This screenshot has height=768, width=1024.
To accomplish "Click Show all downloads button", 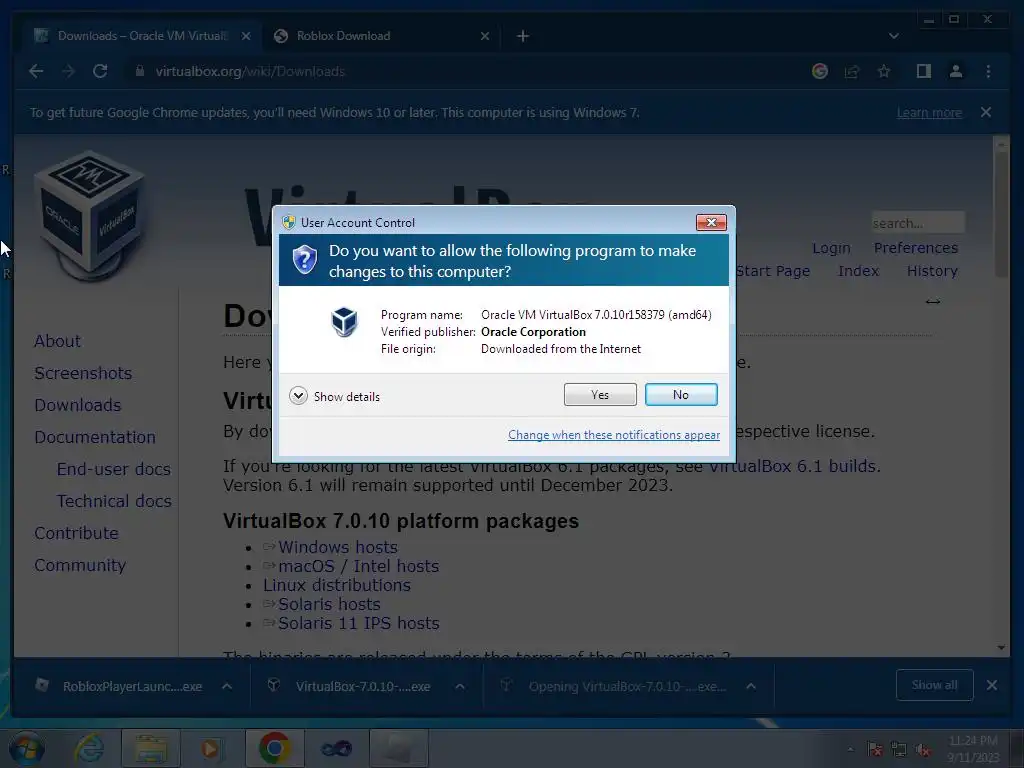I will click(935, 684).
